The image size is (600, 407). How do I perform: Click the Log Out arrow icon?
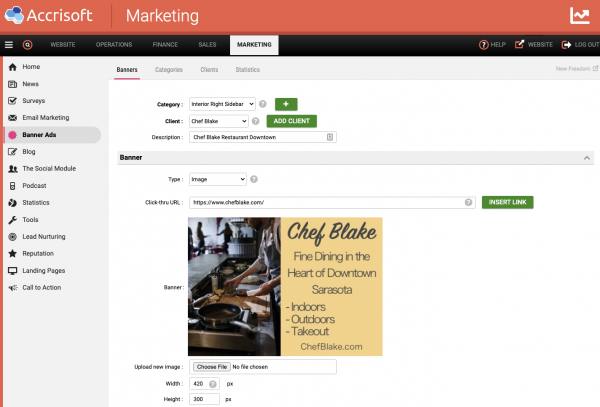[x=566, y=45]
